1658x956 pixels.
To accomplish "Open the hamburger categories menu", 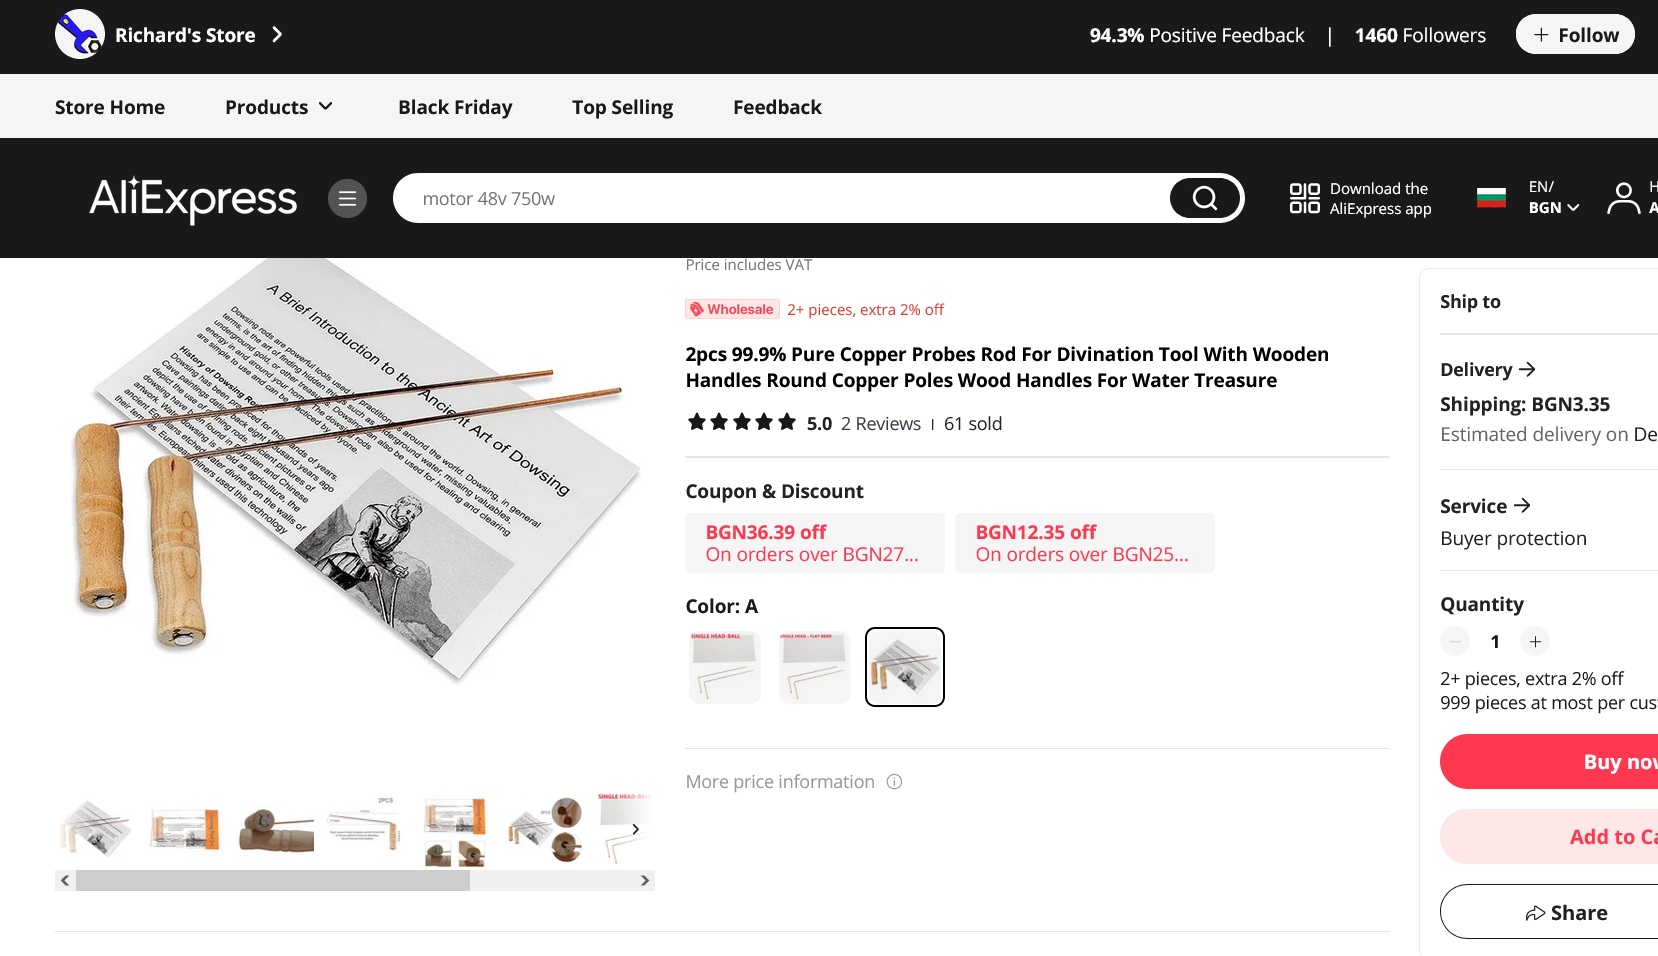I will point(347,198).
